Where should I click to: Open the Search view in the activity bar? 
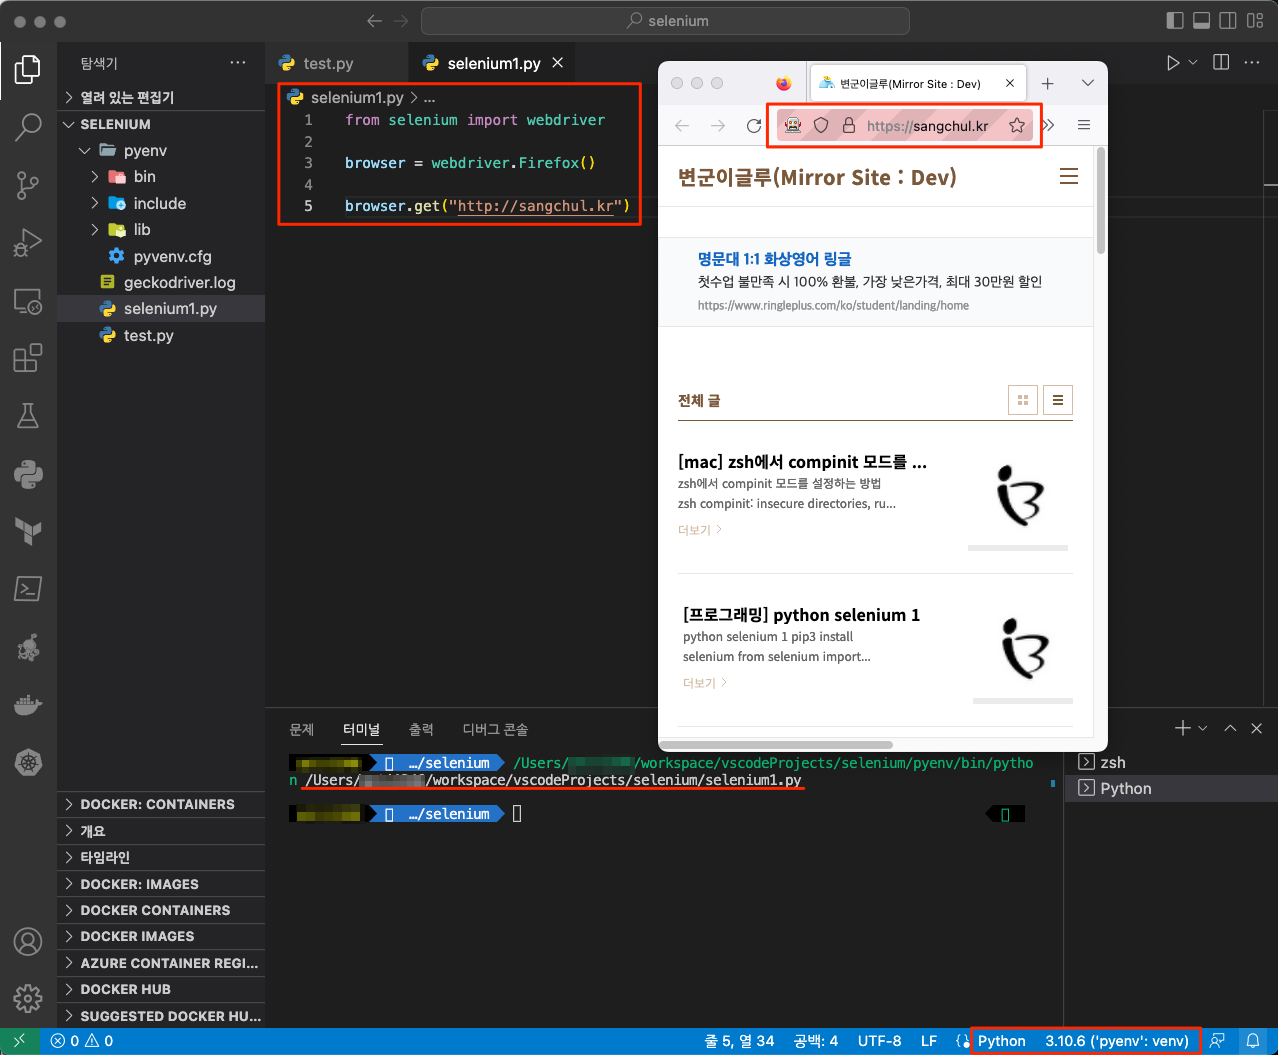(27, 127)
